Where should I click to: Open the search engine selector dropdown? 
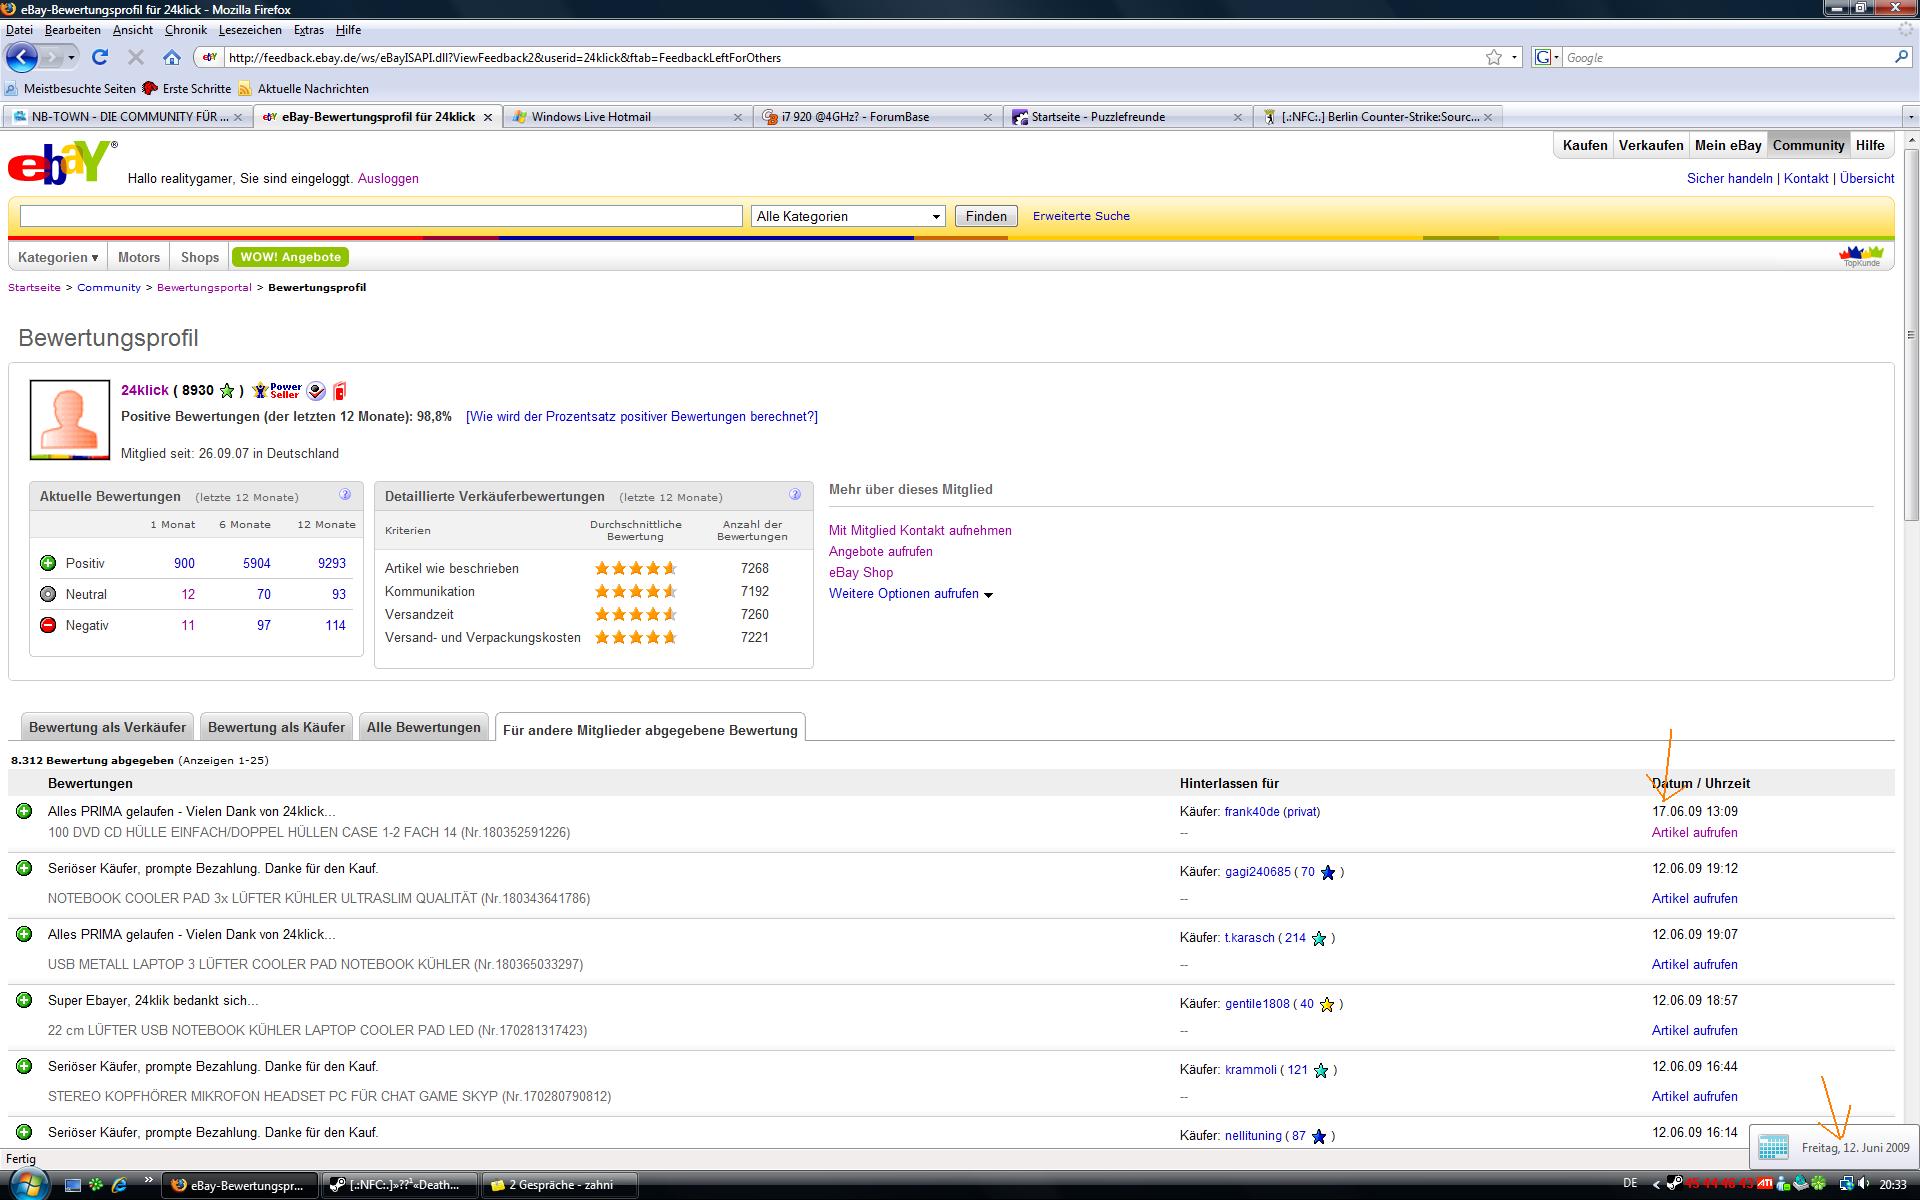pos(1546,58)
